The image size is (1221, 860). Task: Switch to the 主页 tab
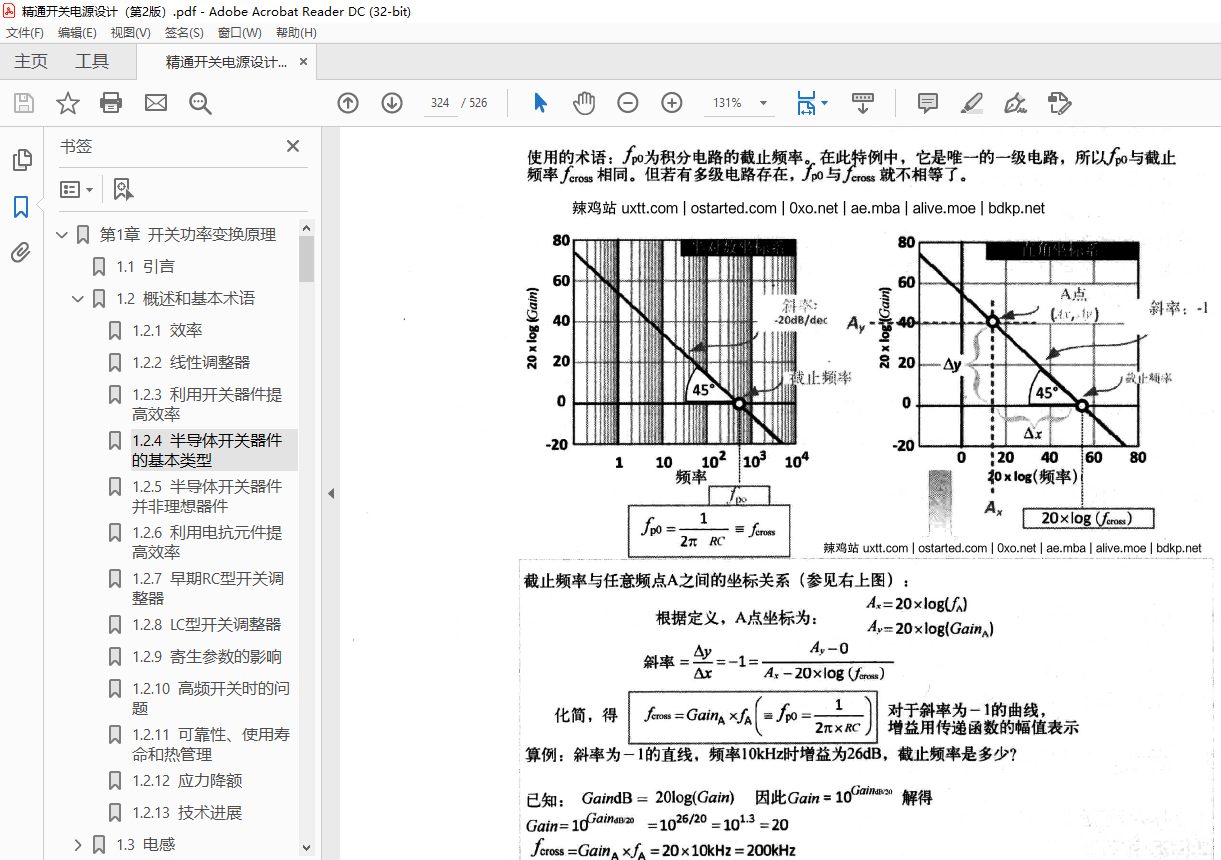[31, 61]
